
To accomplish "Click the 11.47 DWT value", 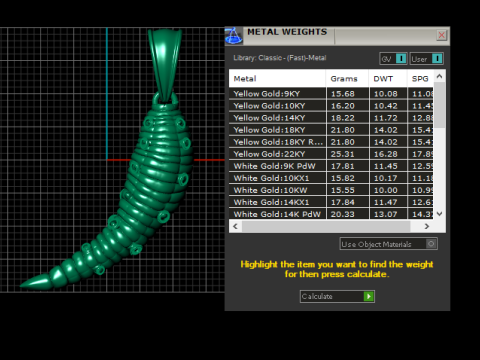I will (x=386, y=202).
